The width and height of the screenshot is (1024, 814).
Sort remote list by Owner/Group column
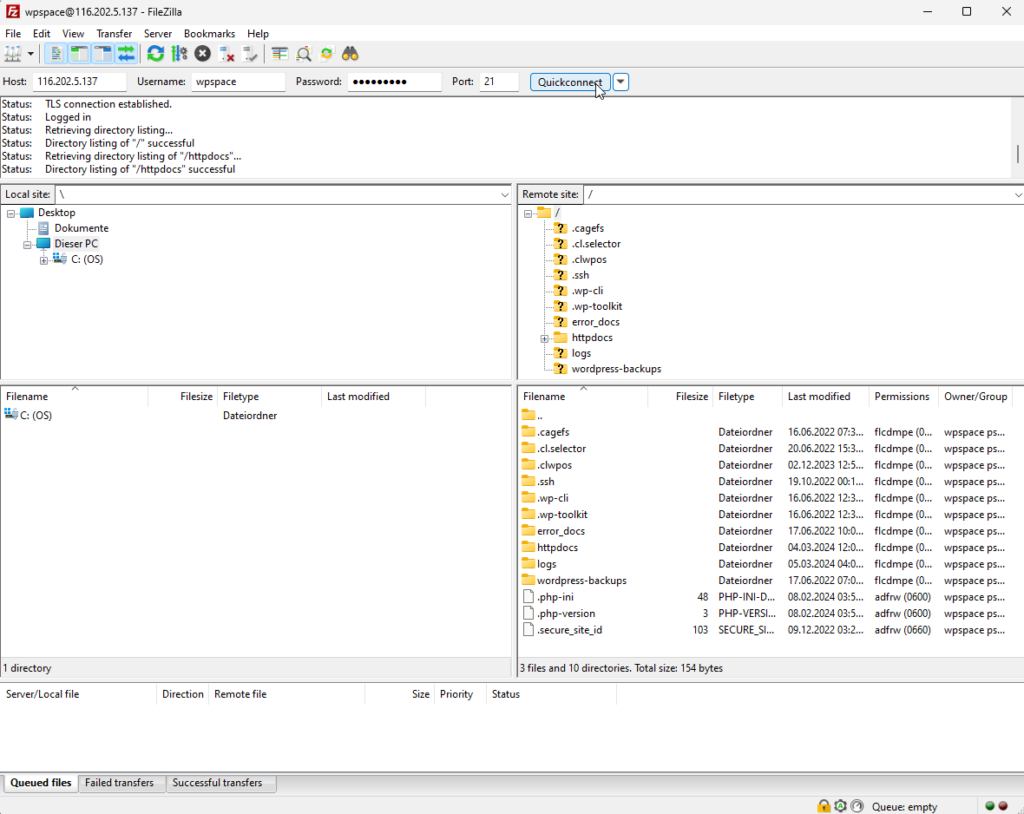click(977, 397)
